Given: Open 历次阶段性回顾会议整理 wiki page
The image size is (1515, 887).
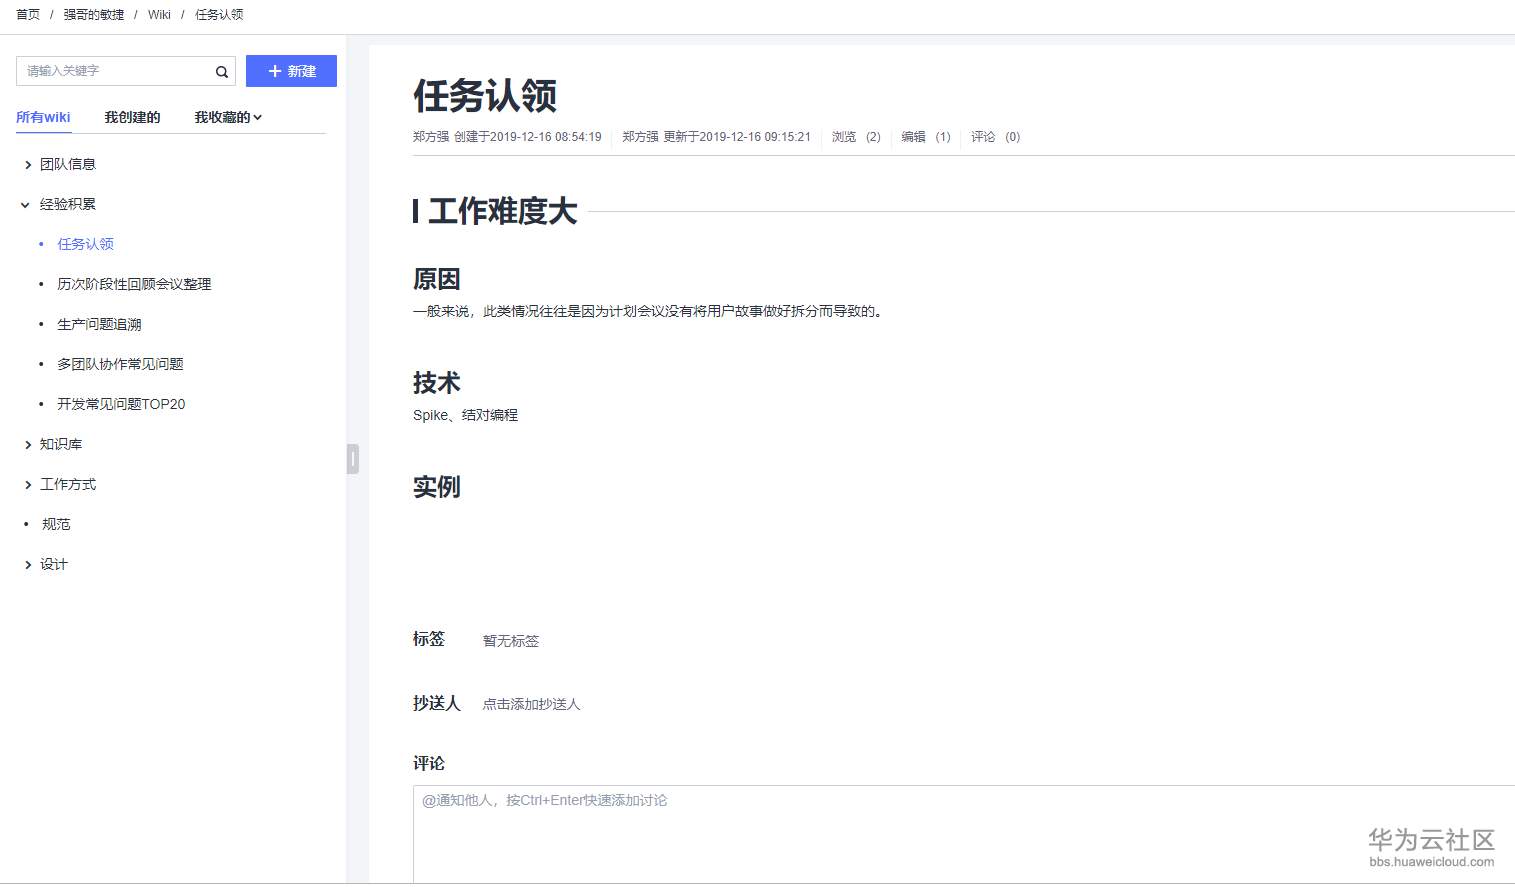Looking at the screenshot, I should [x=134, y=284].
